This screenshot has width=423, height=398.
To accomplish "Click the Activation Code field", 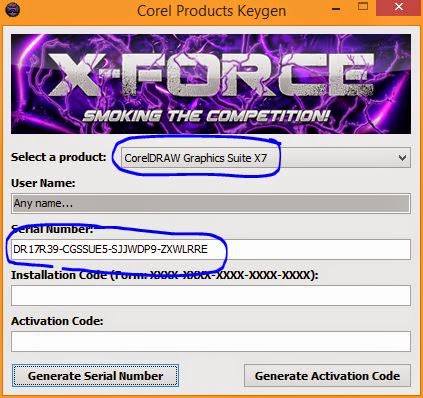I will point(211,341).
